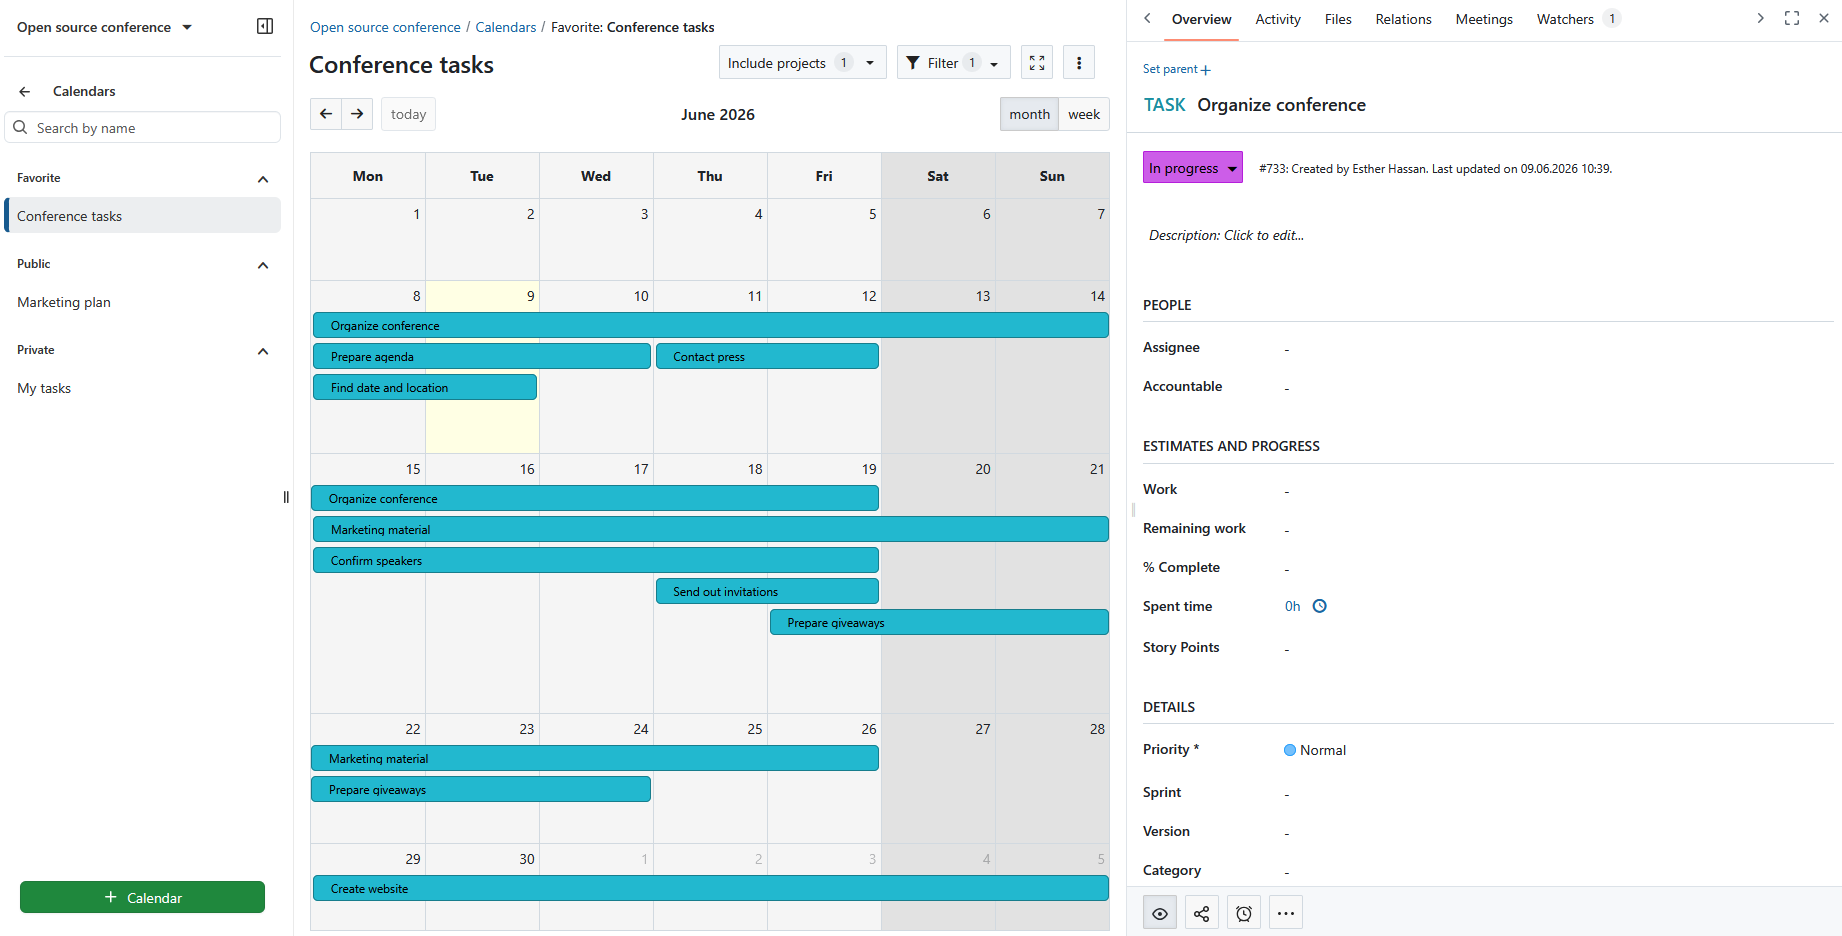Click the TASK type label
Viewport: 1842px width, 936px height.
click(1164, 105)
